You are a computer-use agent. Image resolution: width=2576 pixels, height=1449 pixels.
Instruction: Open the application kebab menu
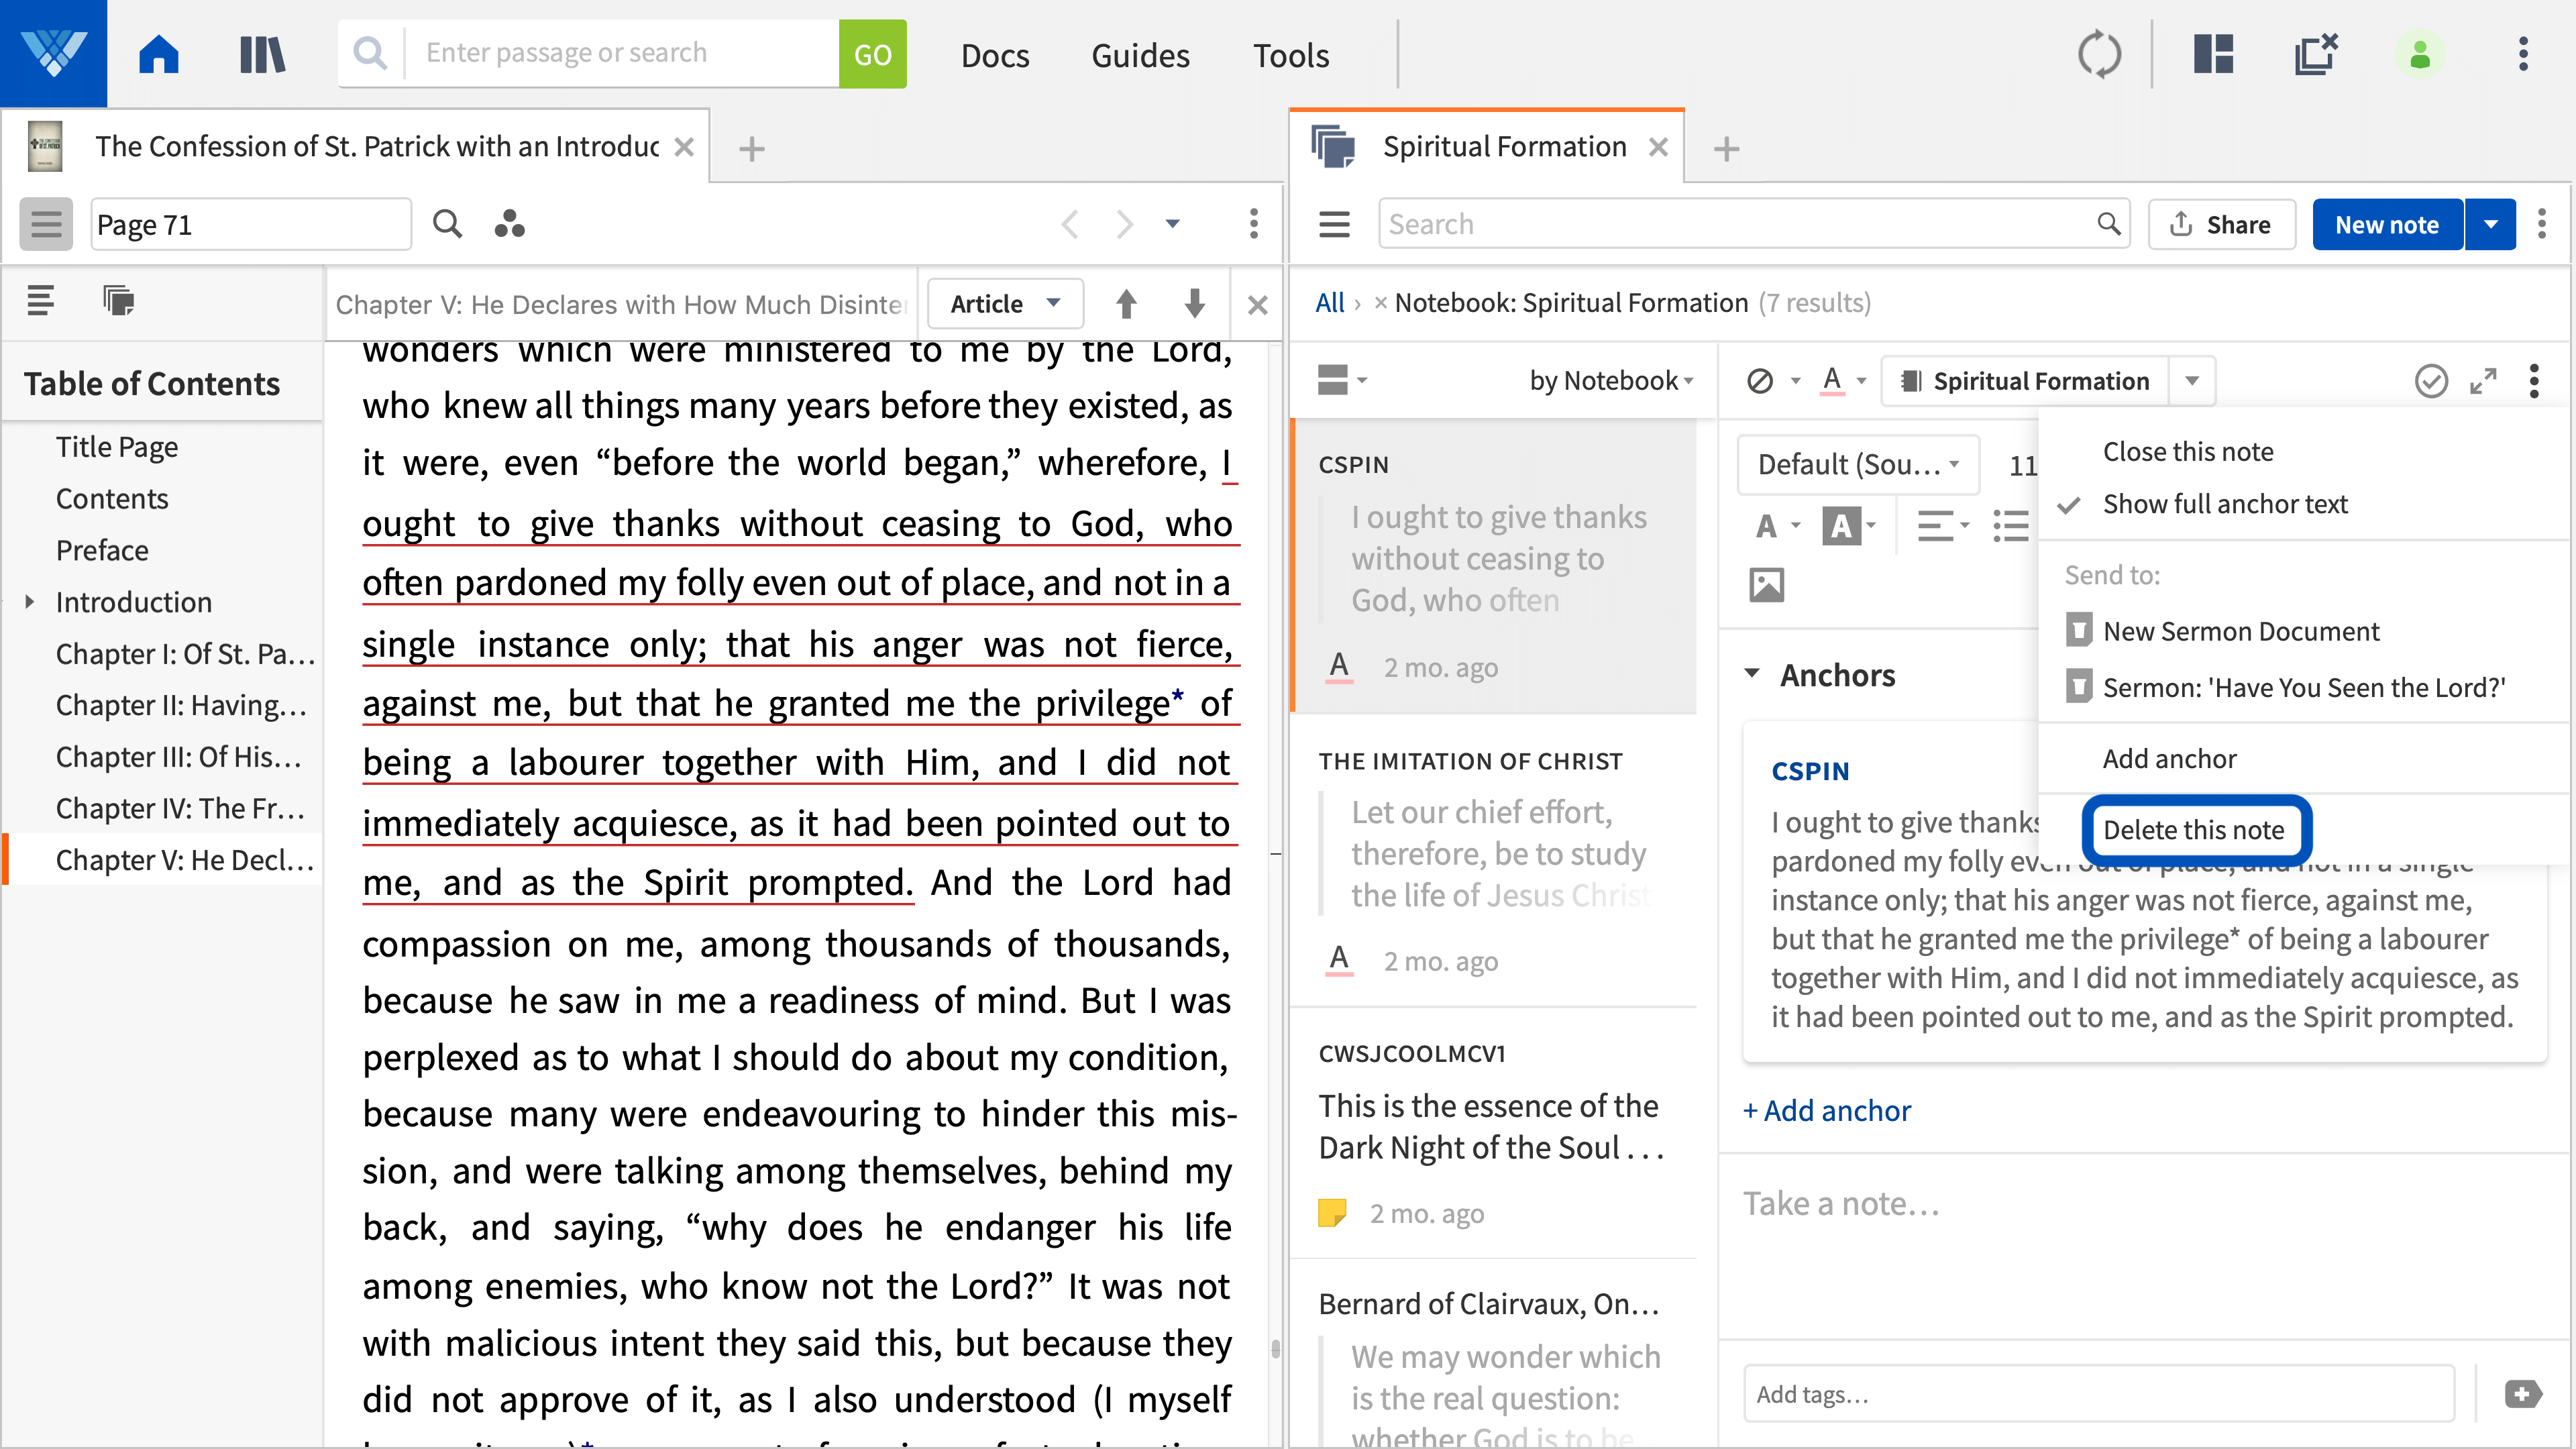[x=2523, y=54]
